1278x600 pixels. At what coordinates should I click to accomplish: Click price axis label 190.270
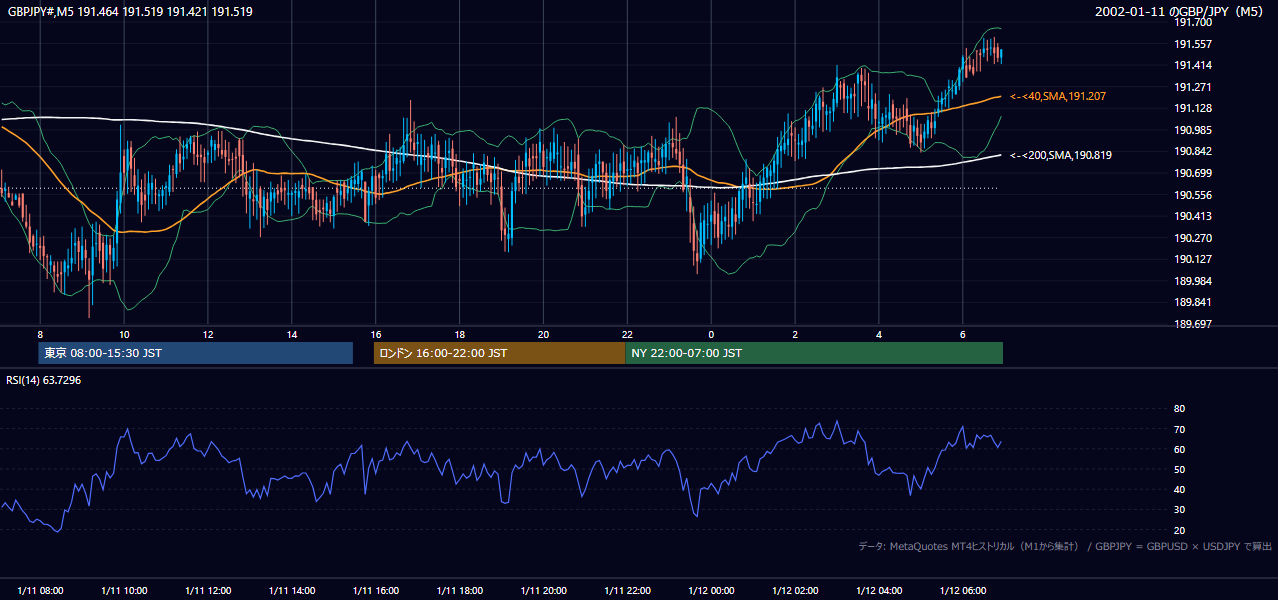click(x=1193, y=238)
